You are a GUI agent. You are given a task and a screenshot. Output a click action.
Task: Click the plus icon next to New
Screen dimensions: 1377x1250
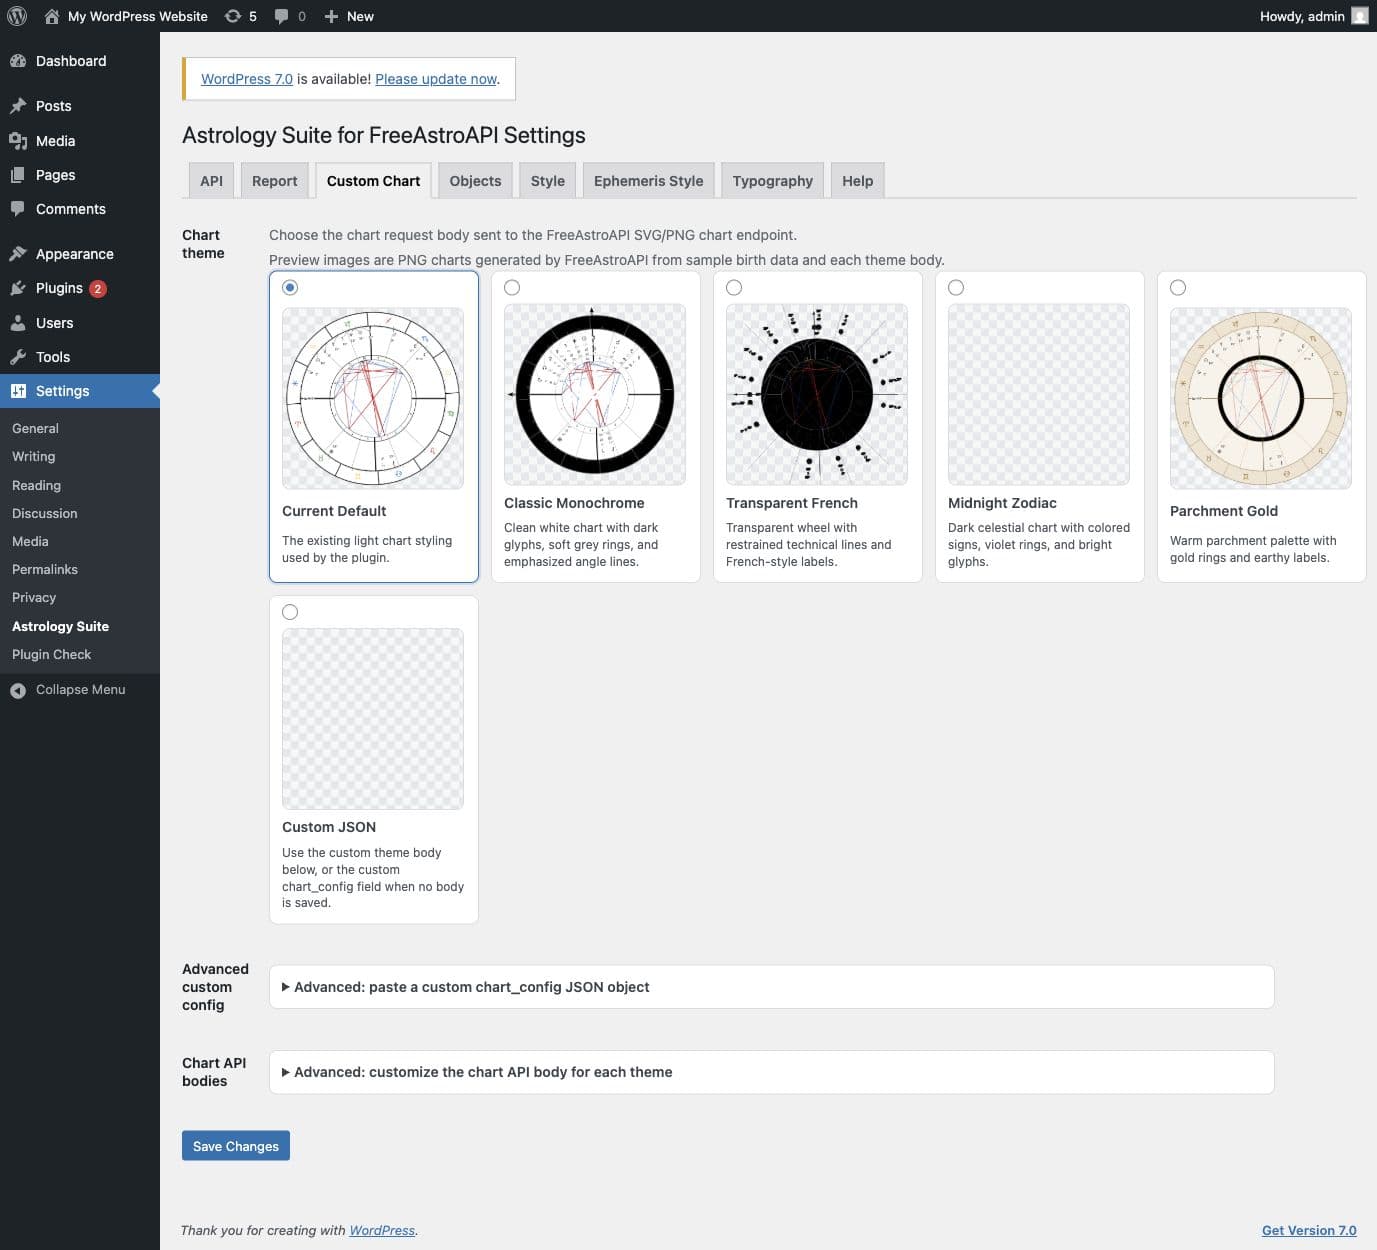click(331, 16)
